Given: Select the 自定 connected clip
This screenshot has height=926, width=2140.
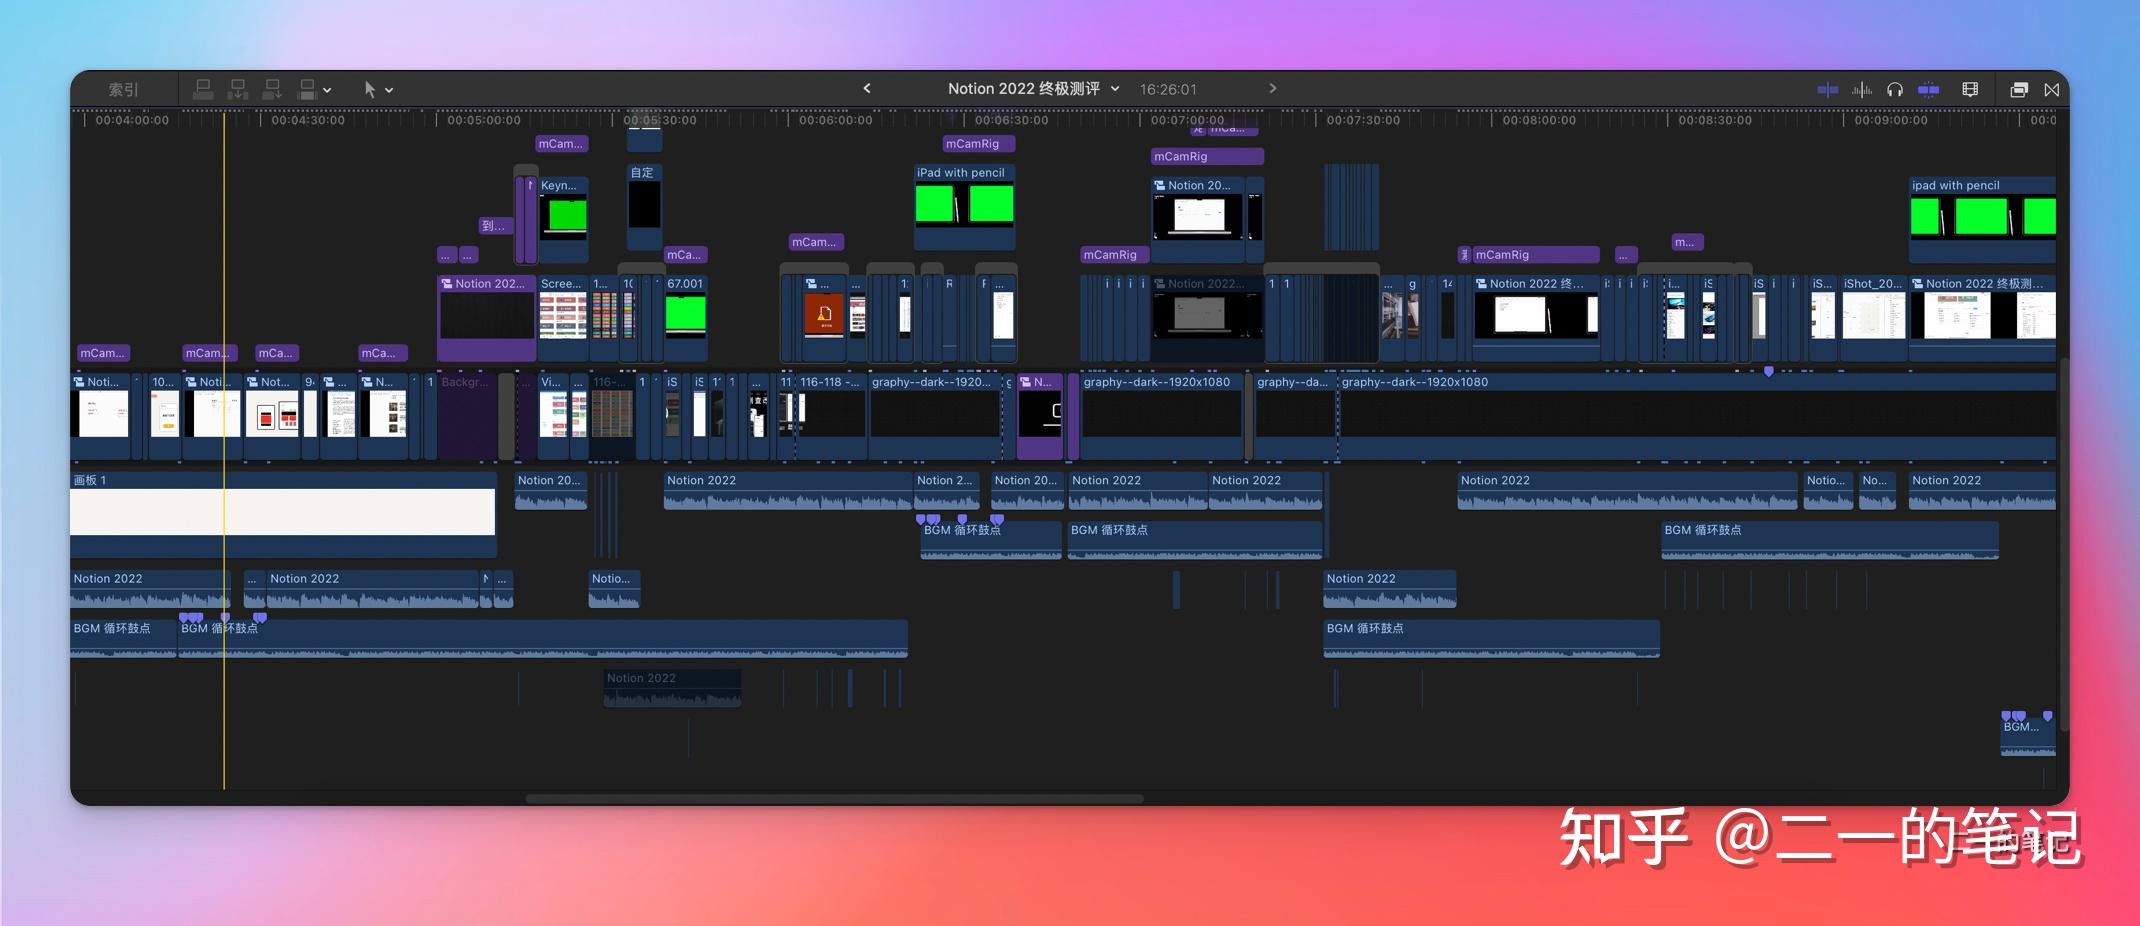Looking at the screenshot, I should click(x=644, y=205).
